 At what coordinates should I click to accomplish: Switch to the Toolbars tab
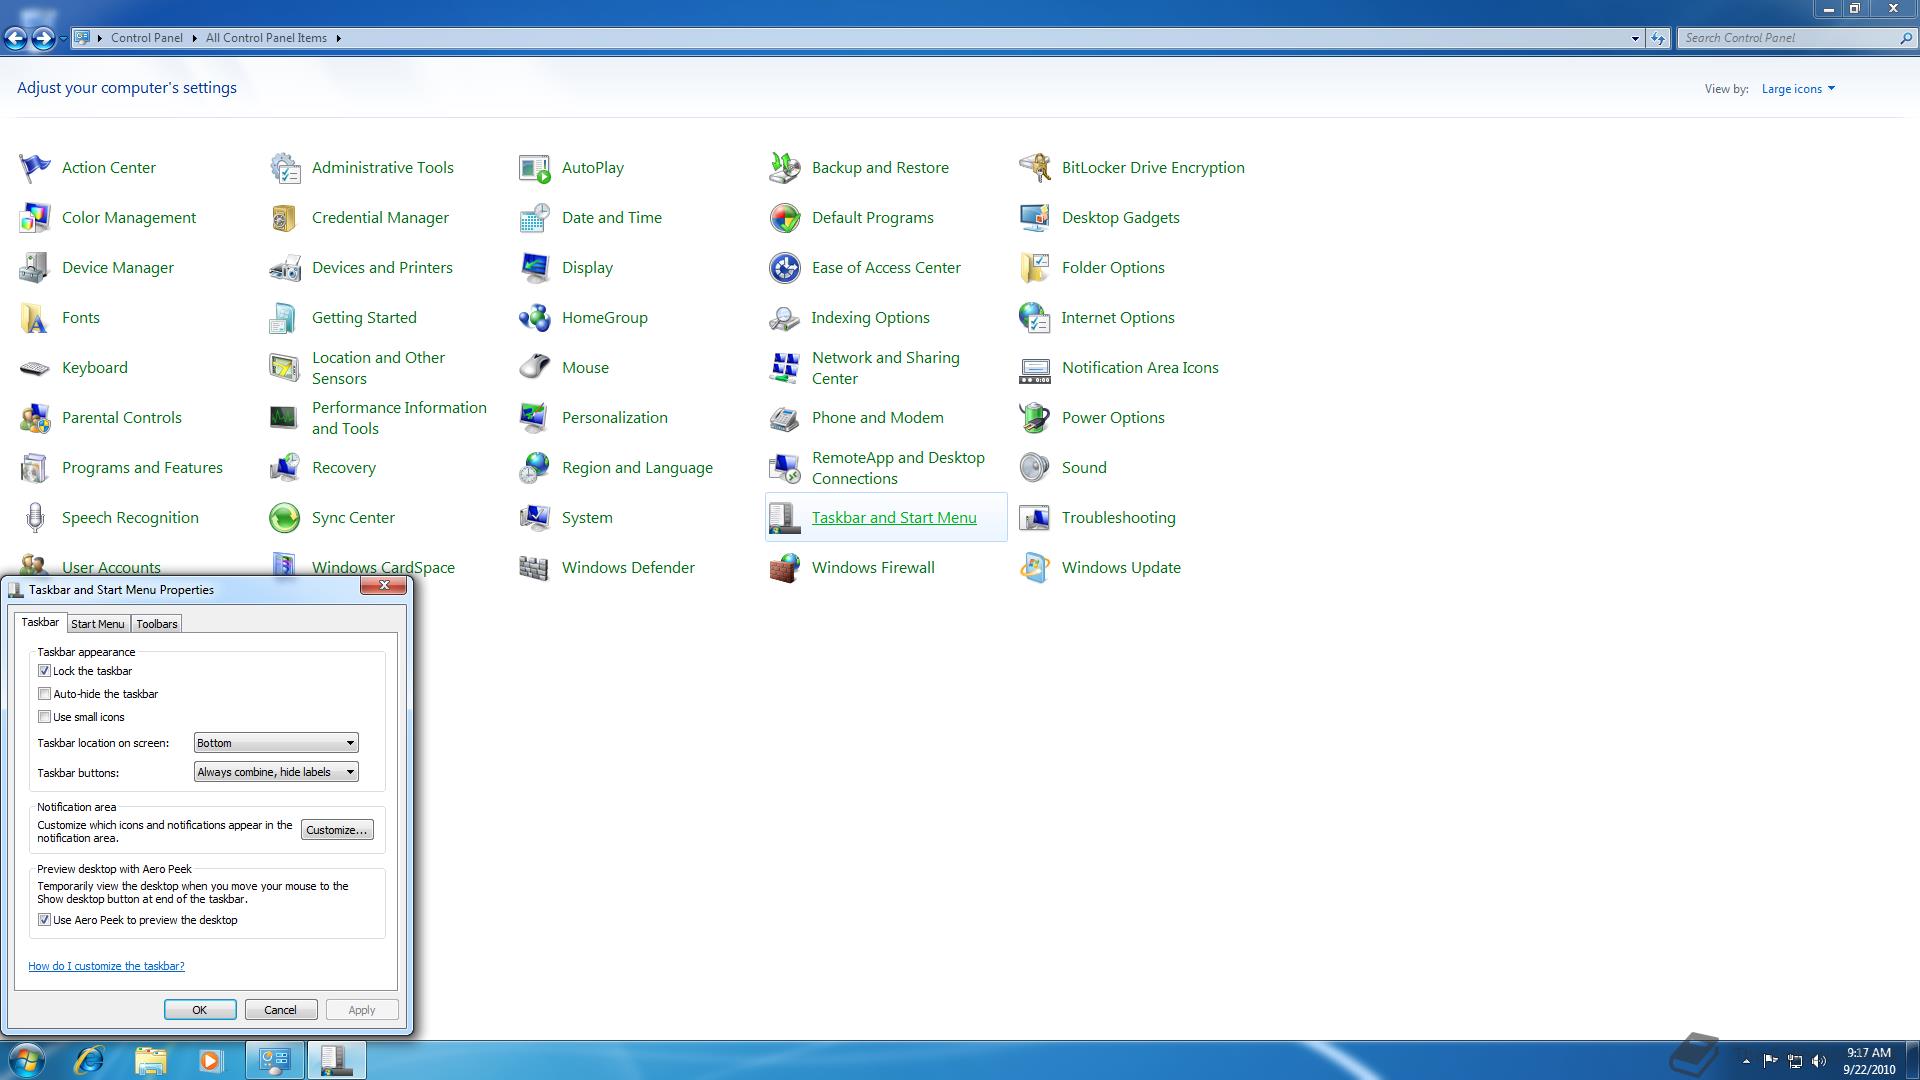pos(157,623)
